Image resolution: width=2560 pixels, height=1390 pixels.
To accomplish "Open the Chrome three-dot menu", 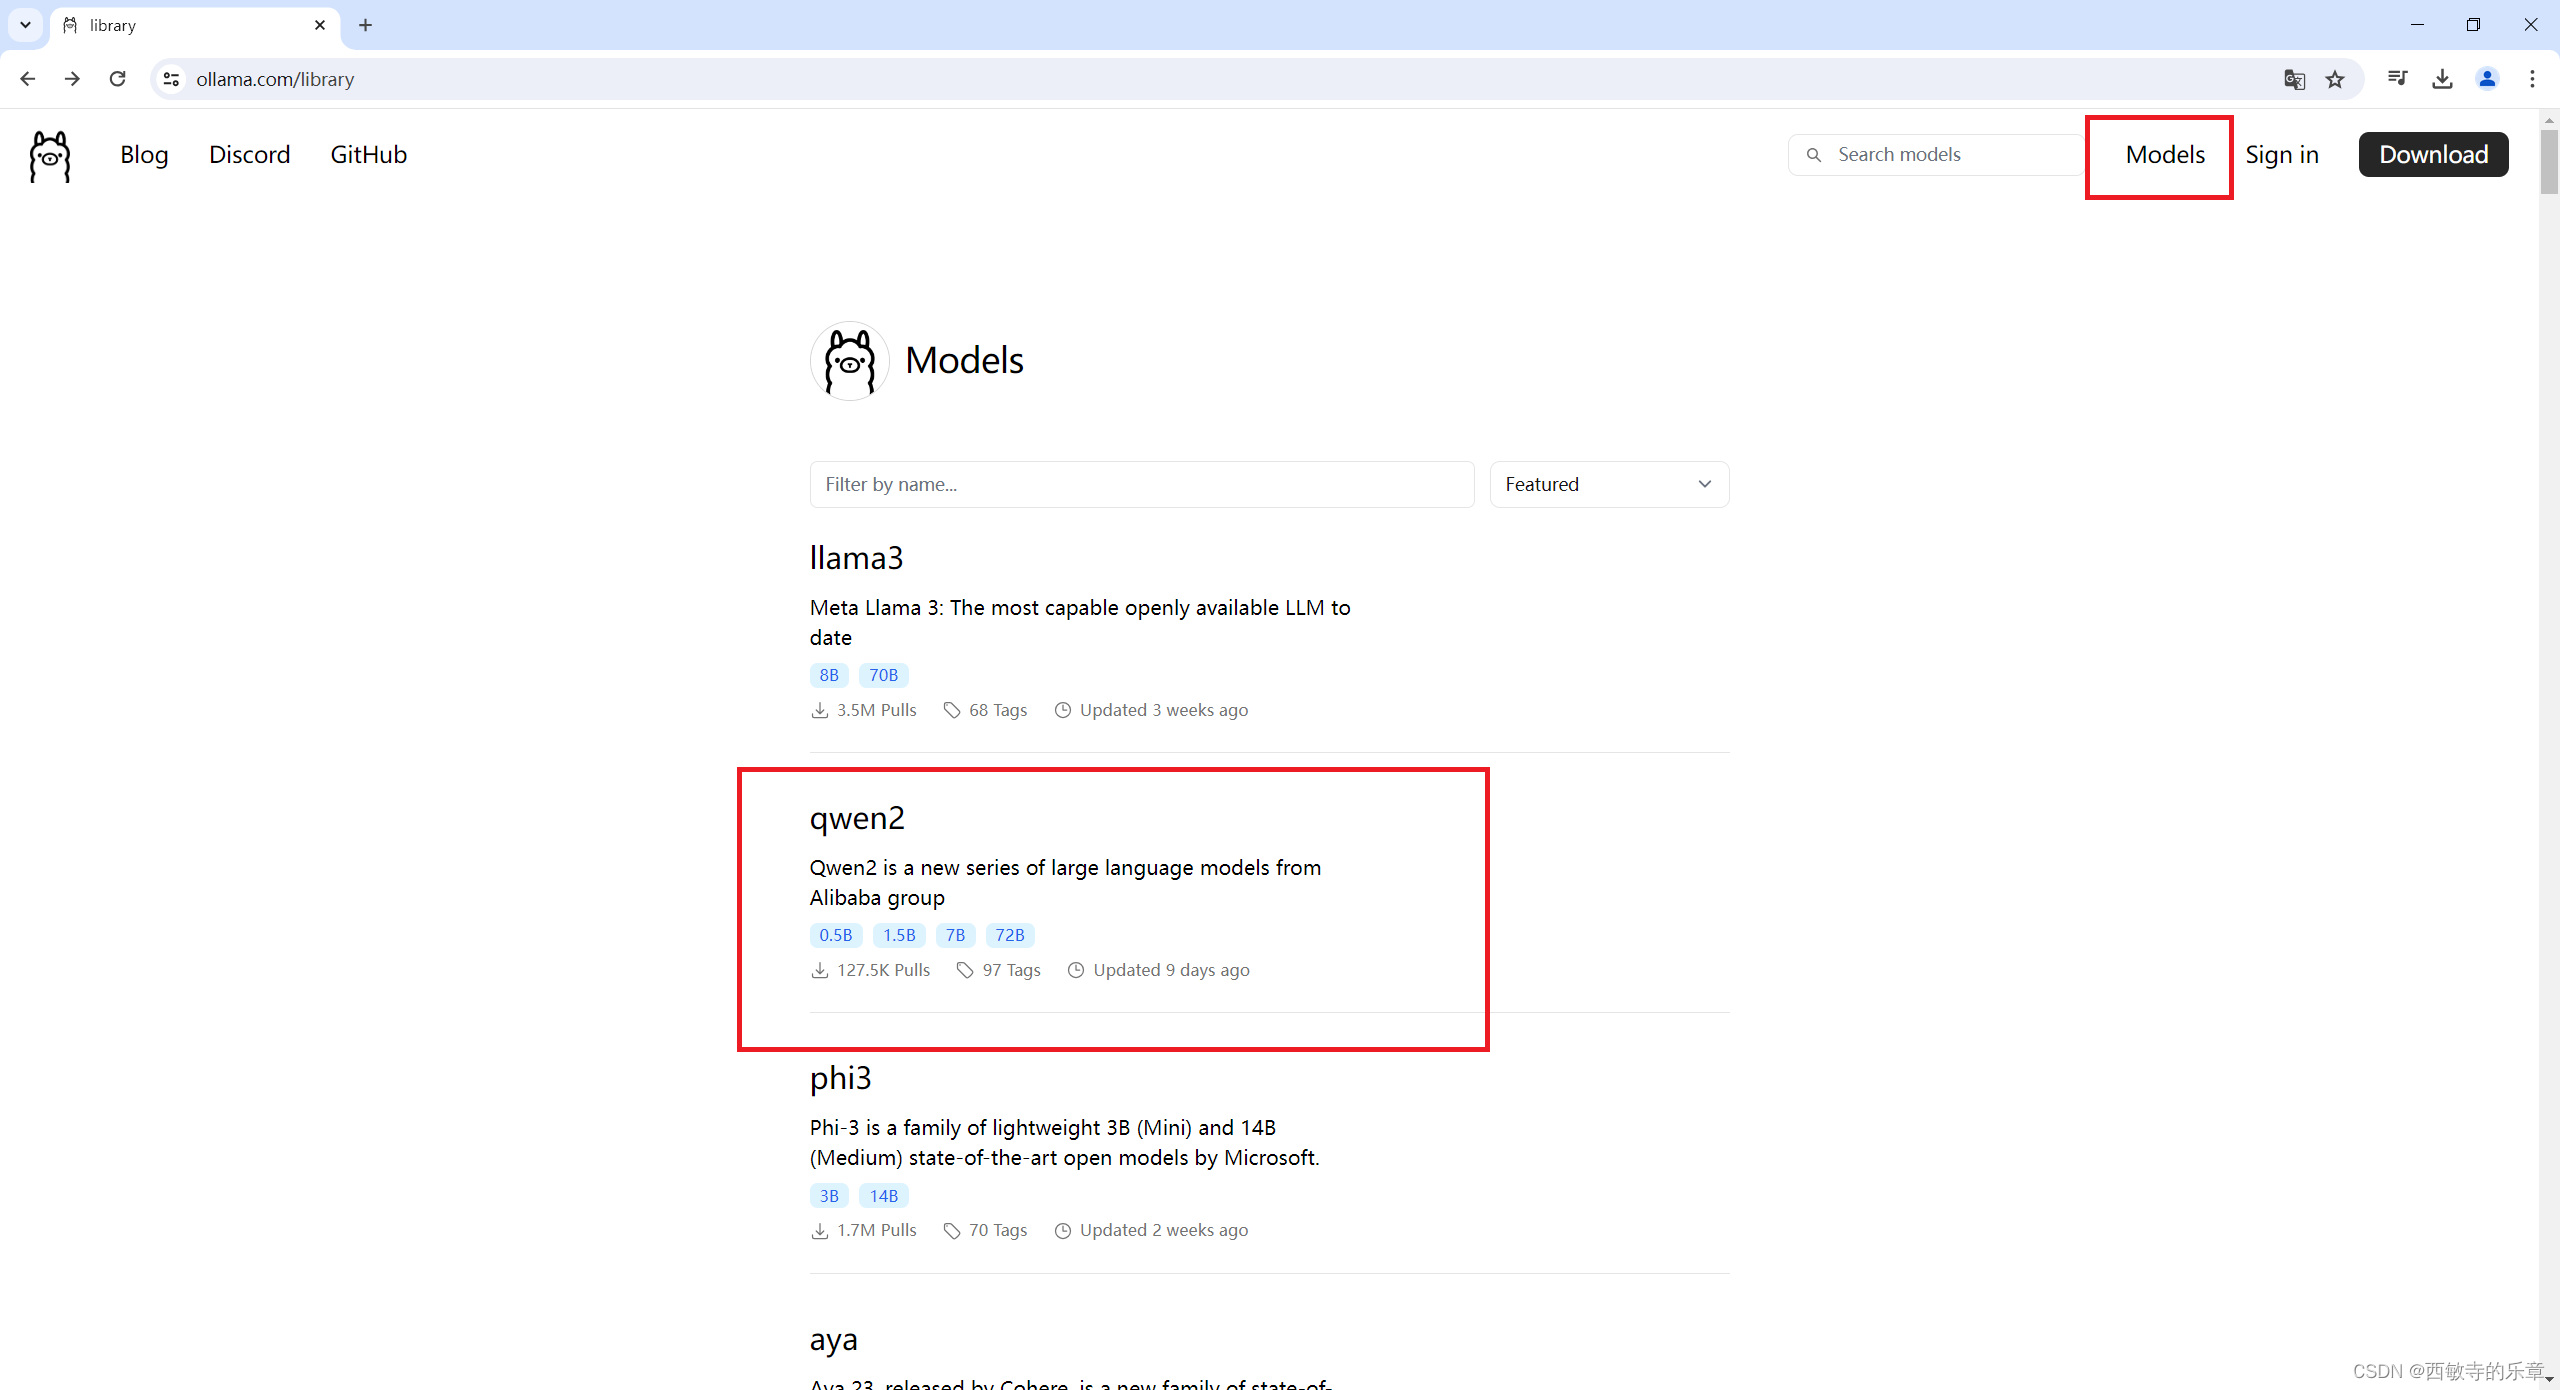I will pos(2532,79).
